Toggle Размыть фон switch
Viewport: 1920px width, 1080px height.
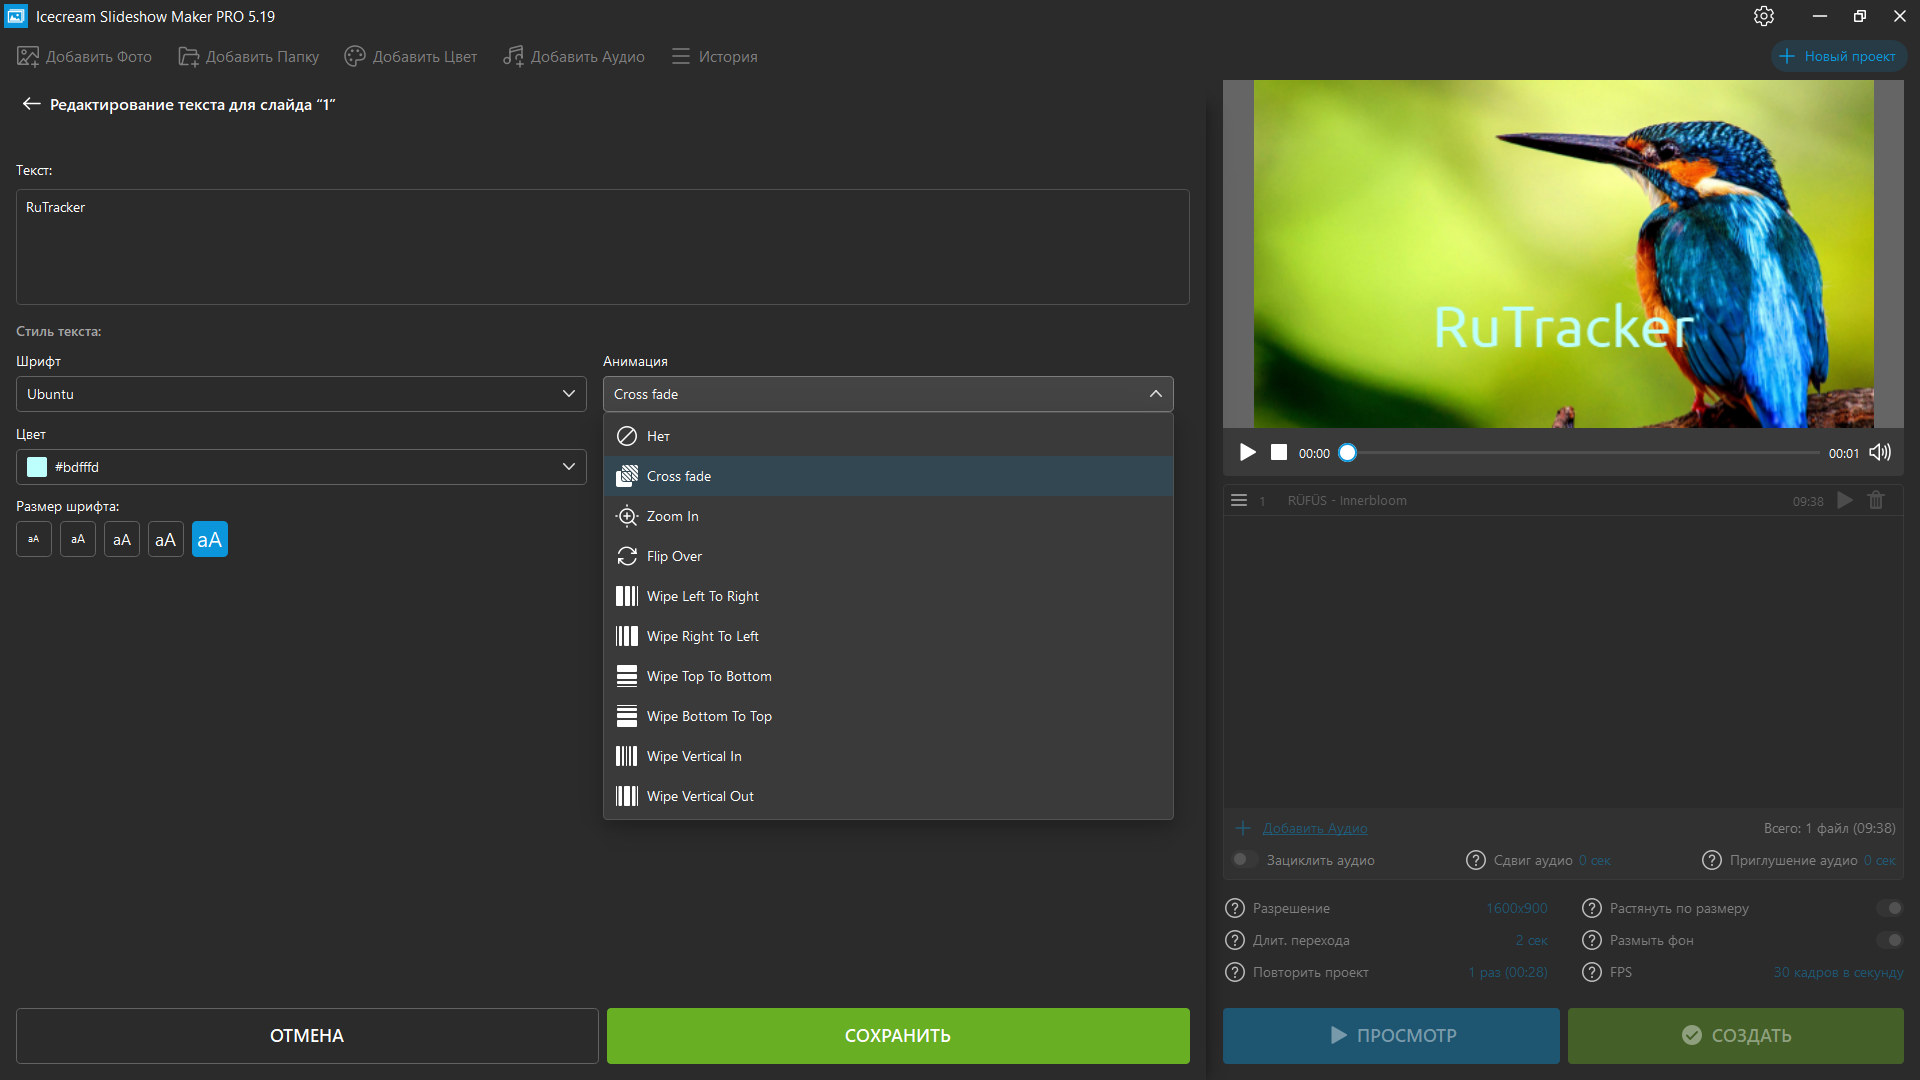1889,940
